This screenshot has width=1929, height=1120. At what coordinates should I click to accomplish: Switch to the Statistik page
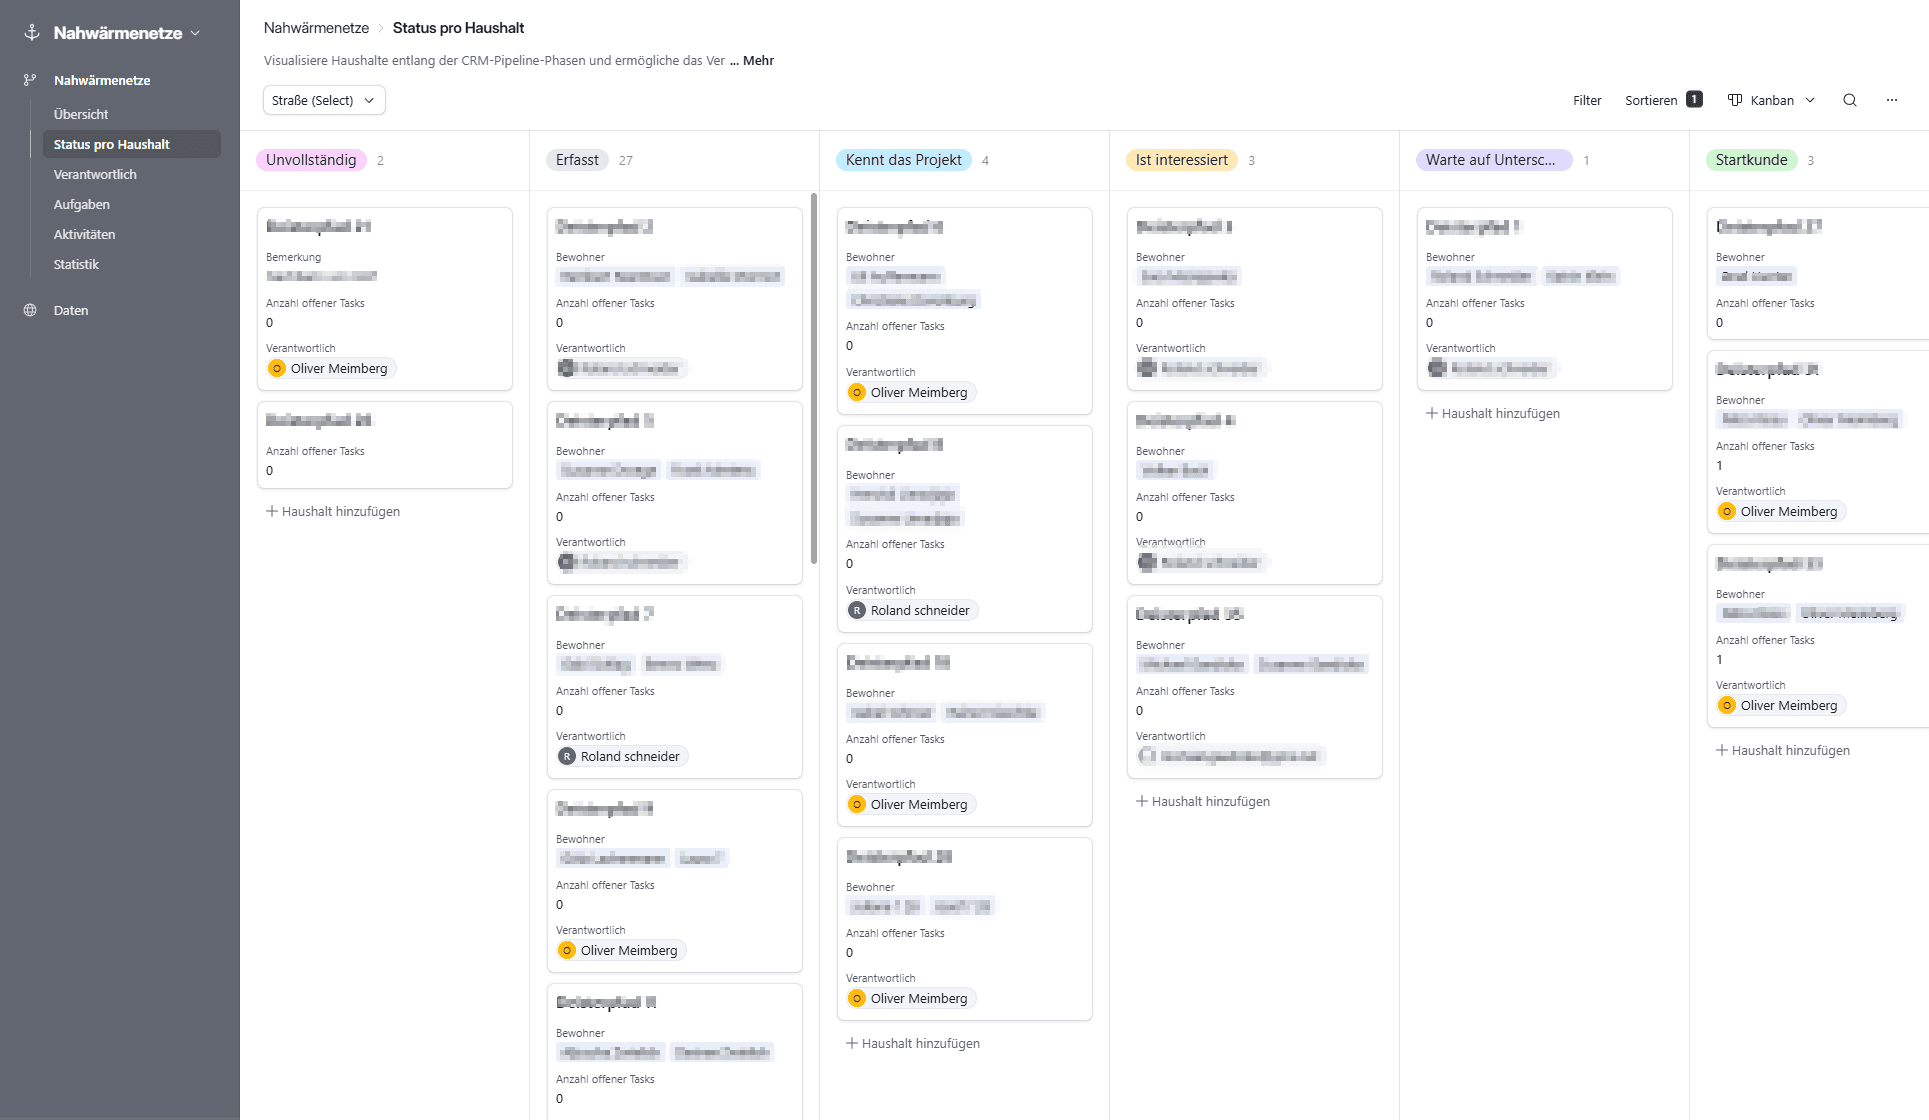(x=76, y=264)
